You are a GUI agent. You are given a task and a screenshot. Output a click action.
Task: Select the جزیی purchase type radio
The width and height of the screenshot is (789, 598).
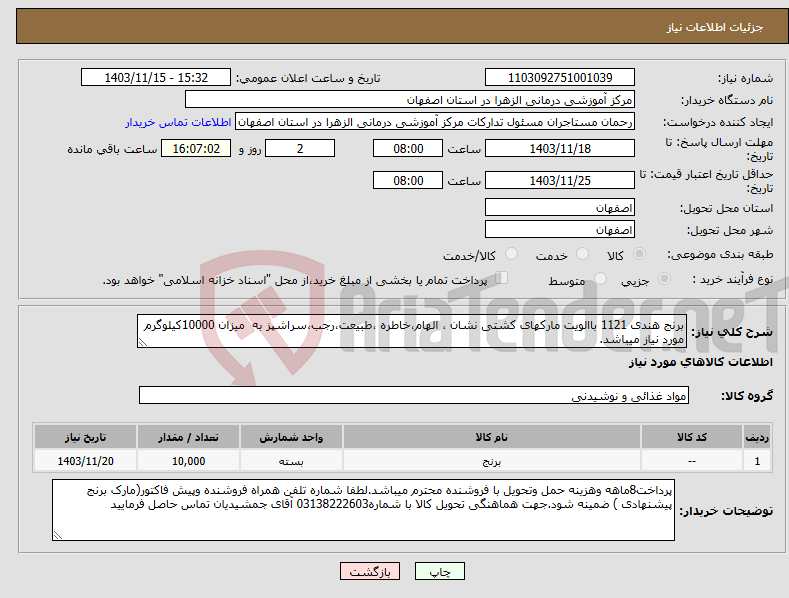[665, 278]
